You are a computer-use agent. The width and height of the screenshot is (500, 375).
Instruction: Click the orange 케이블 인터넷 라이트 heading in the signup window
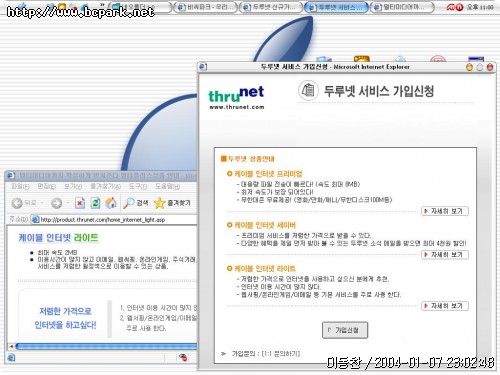coord(265,269)
